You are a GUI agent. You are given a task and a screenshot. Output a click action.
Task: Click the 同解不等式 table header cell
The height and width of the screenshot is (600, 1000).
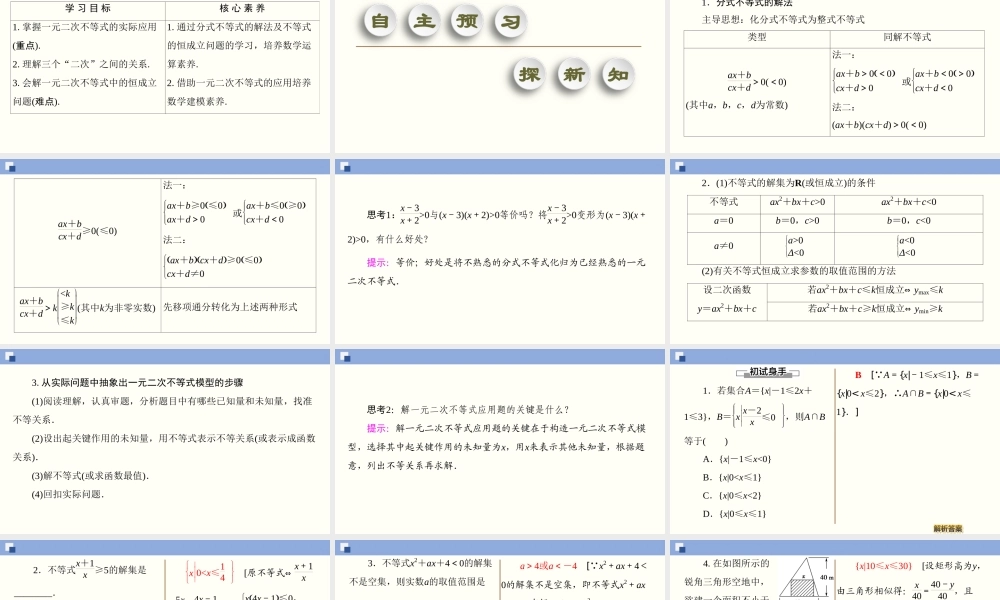pyautogui.click(x=905, y=35)
